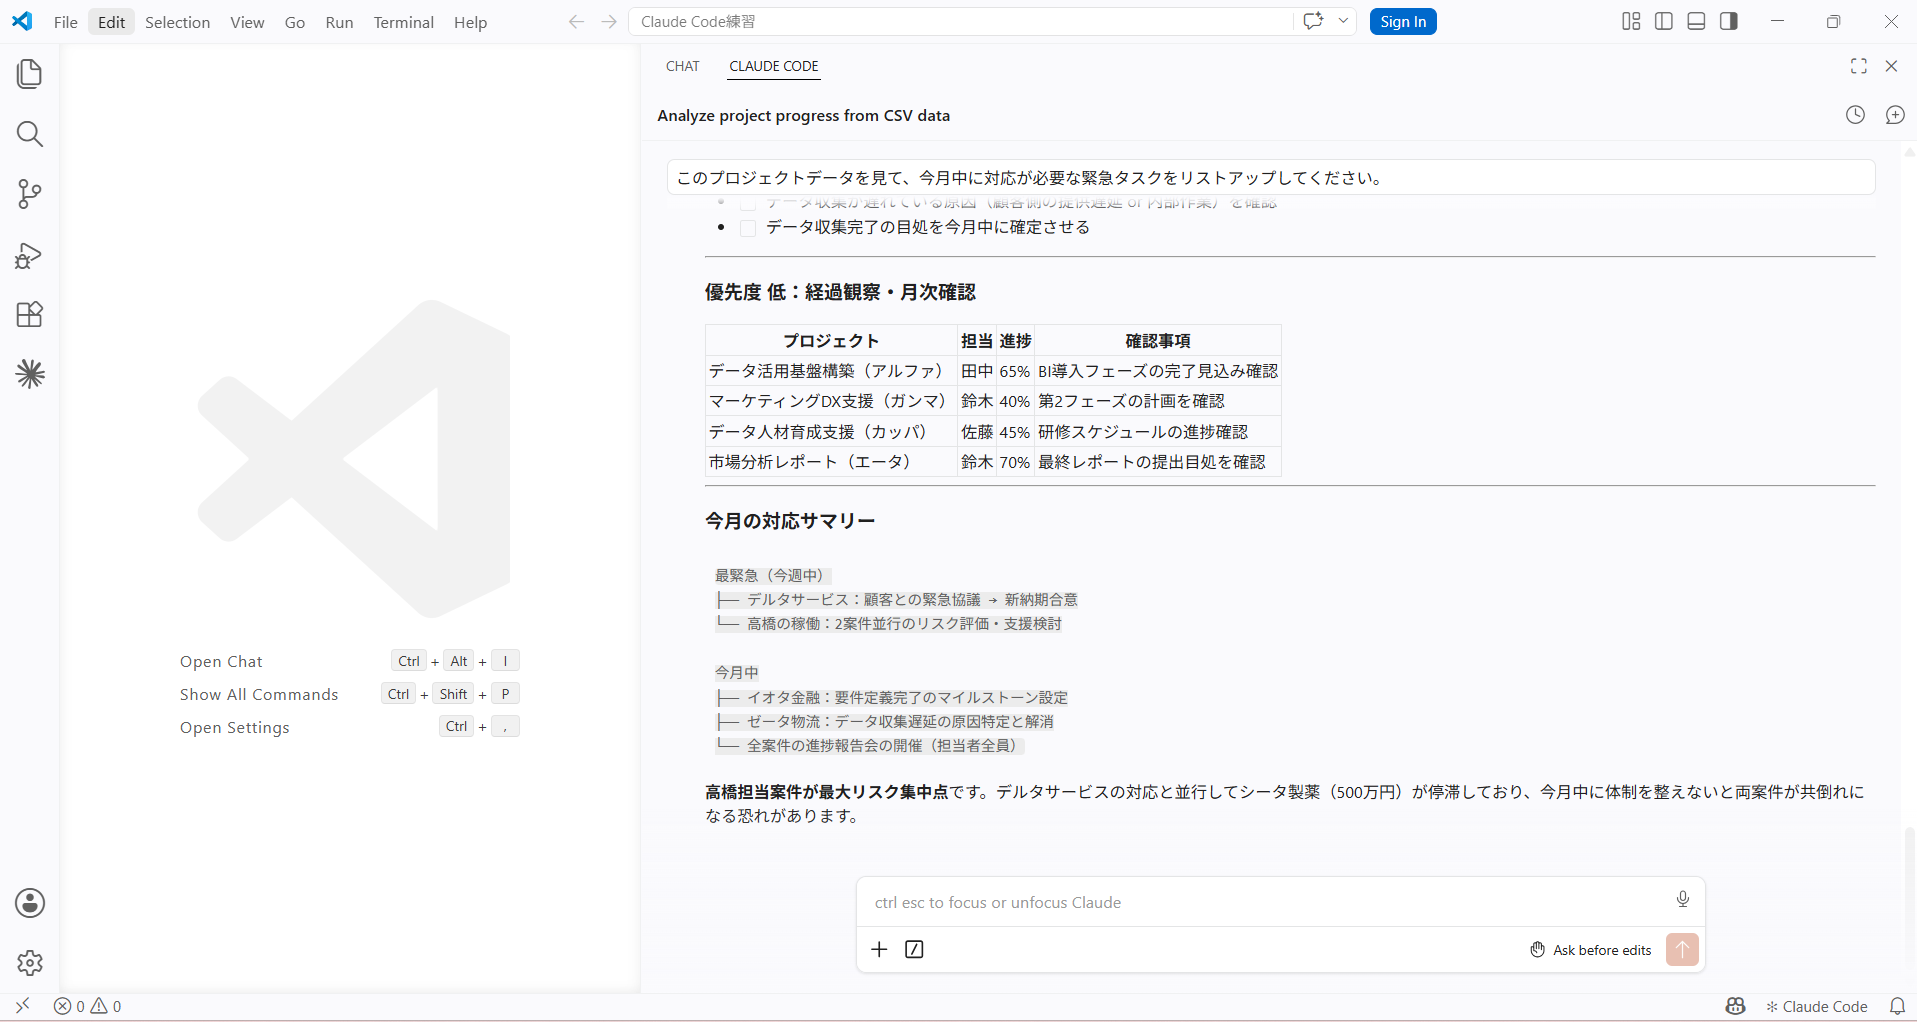This screenshot has width=1917, height=1022.
Task: Toggle the Primary Side Bar
Action: click(1664, 21)
